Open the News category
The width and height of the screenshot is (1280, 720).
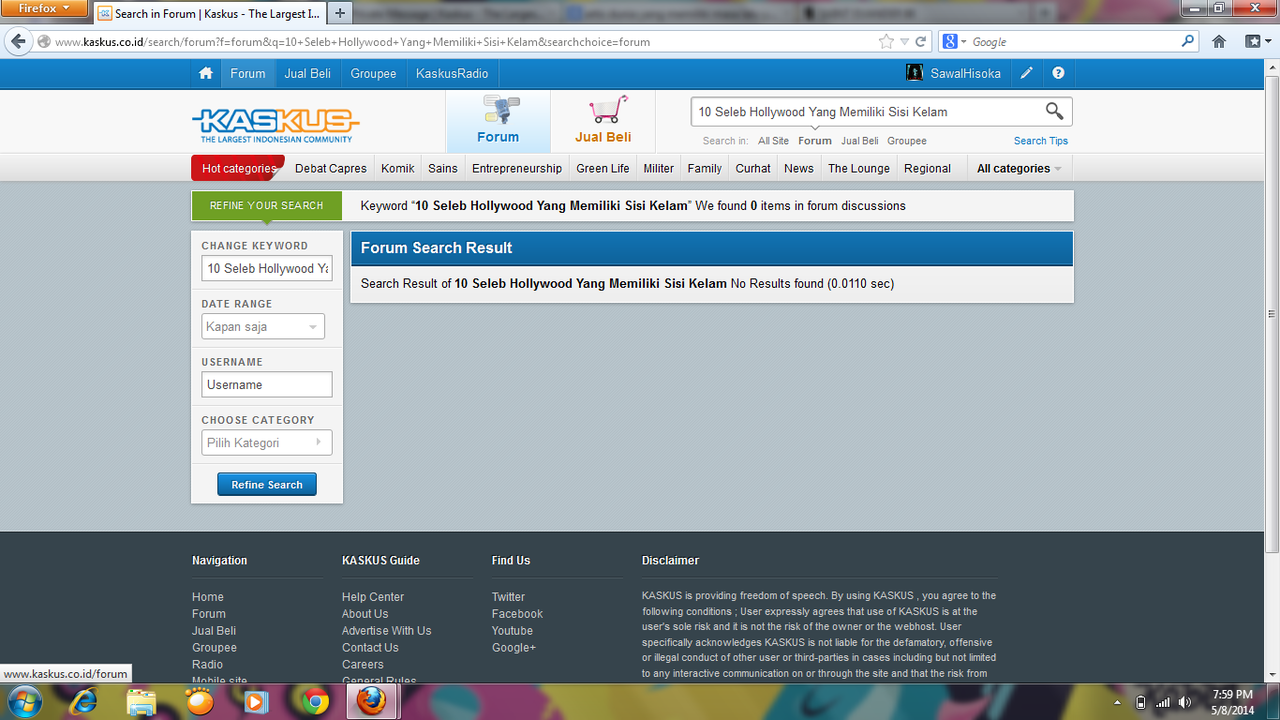pos(799,168)
